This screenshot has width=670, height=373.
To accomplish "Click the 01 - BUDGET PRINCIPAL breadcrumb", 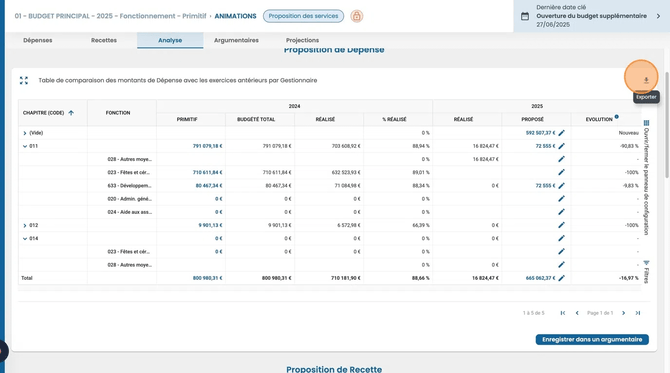I will (x=110, y=16).
